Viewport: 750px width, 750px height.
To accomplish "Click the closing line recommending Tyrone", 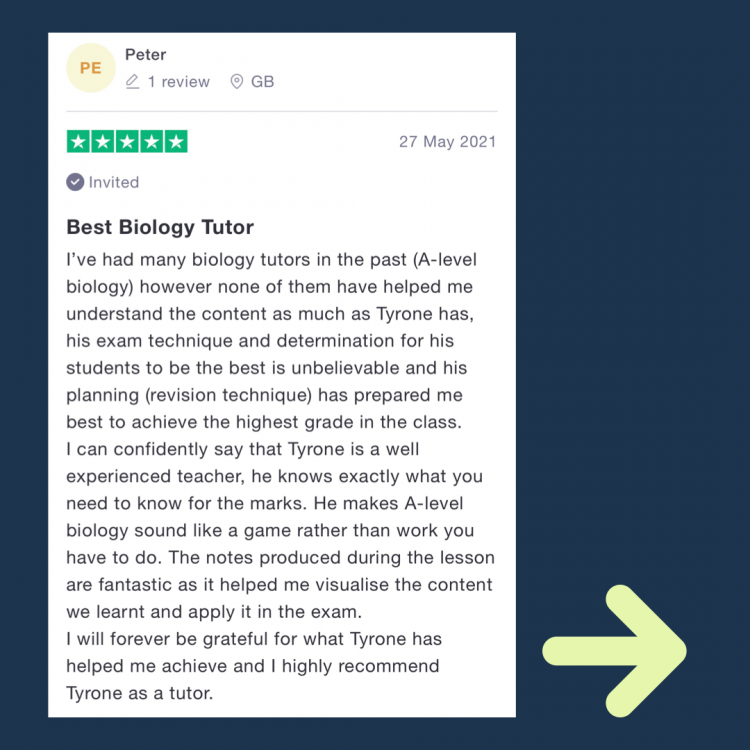I will [x=254, y=666].
